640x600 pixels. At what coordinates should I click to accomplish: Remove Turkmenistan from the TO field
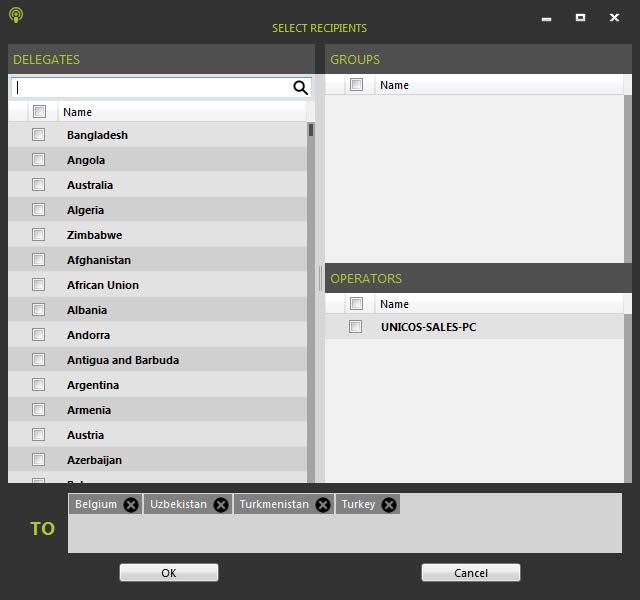pos(322,505)
